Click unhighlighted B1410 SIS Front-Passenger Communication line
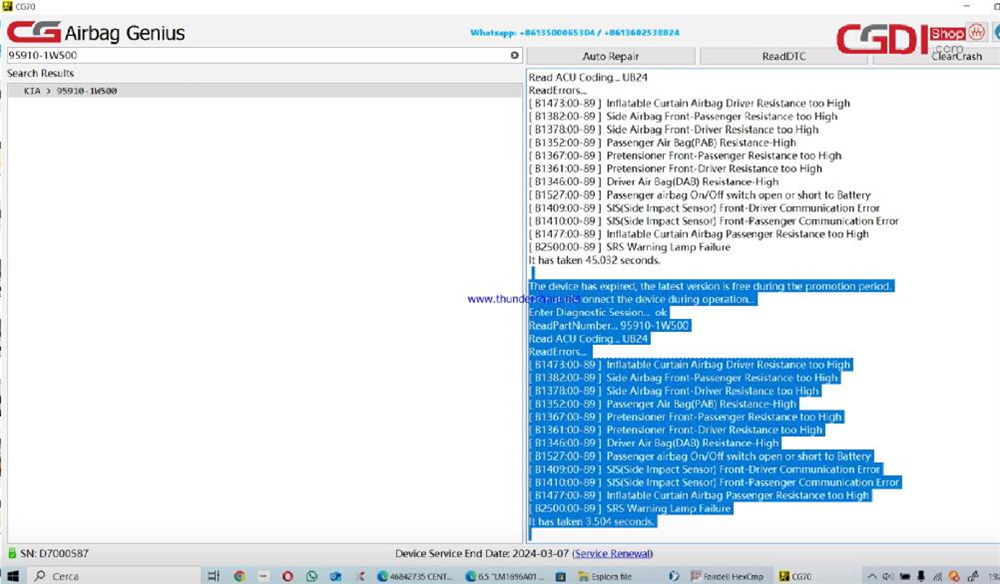 714,221
